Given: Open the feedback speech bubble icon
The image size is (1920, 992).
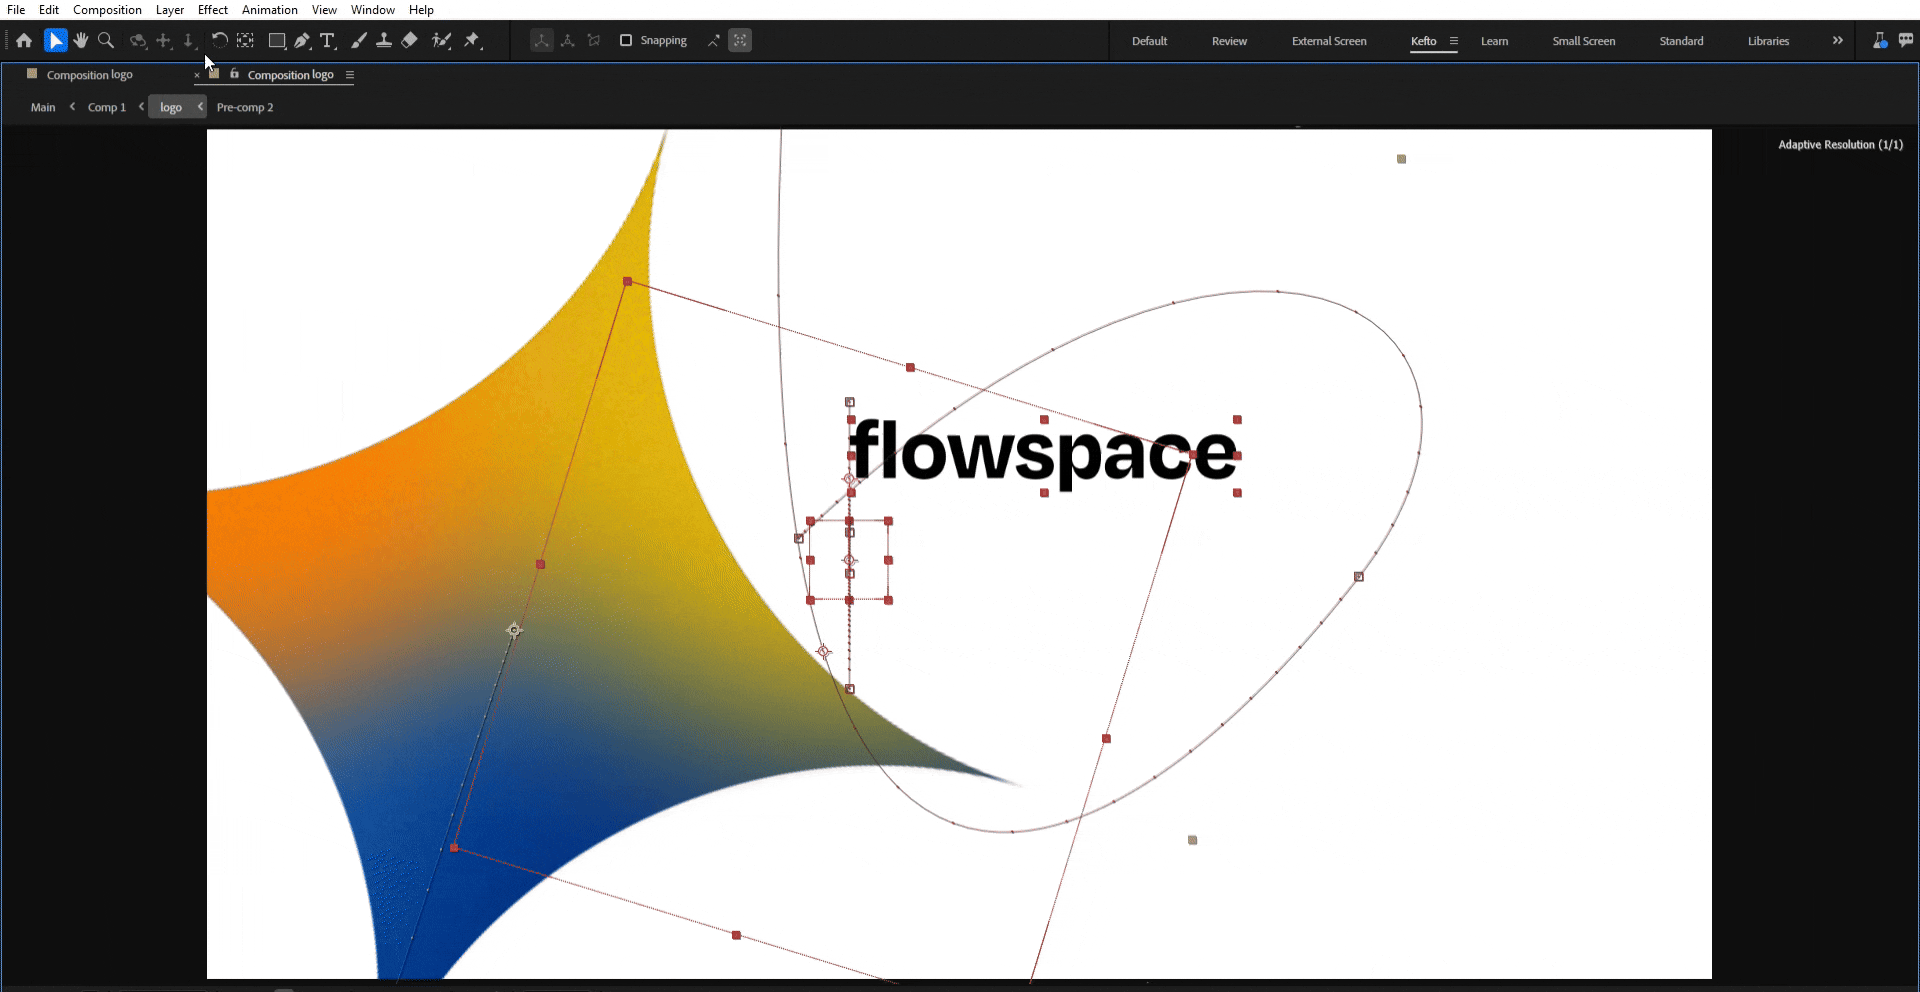Looking at the screenshot, I should tap(1906, 41).
